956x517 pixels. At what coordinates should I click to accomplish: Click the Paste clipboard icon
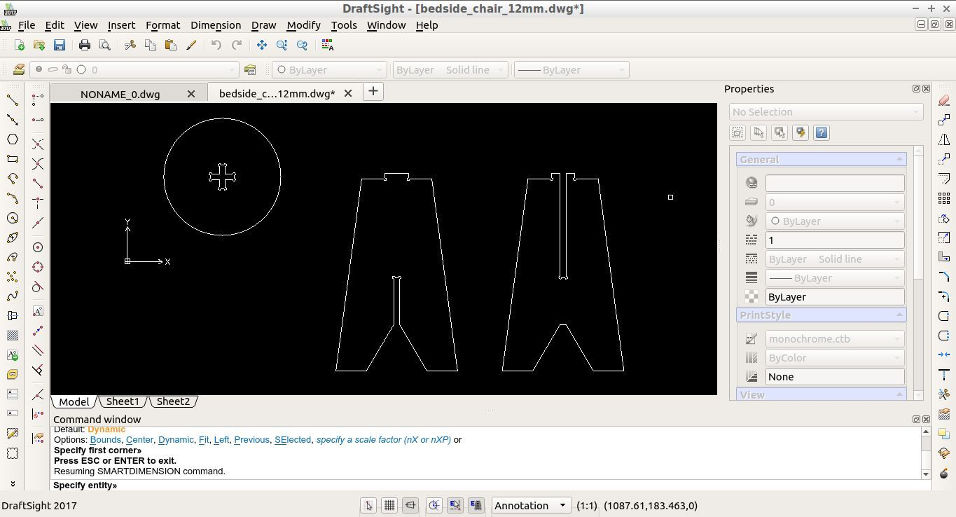point(171,45)
